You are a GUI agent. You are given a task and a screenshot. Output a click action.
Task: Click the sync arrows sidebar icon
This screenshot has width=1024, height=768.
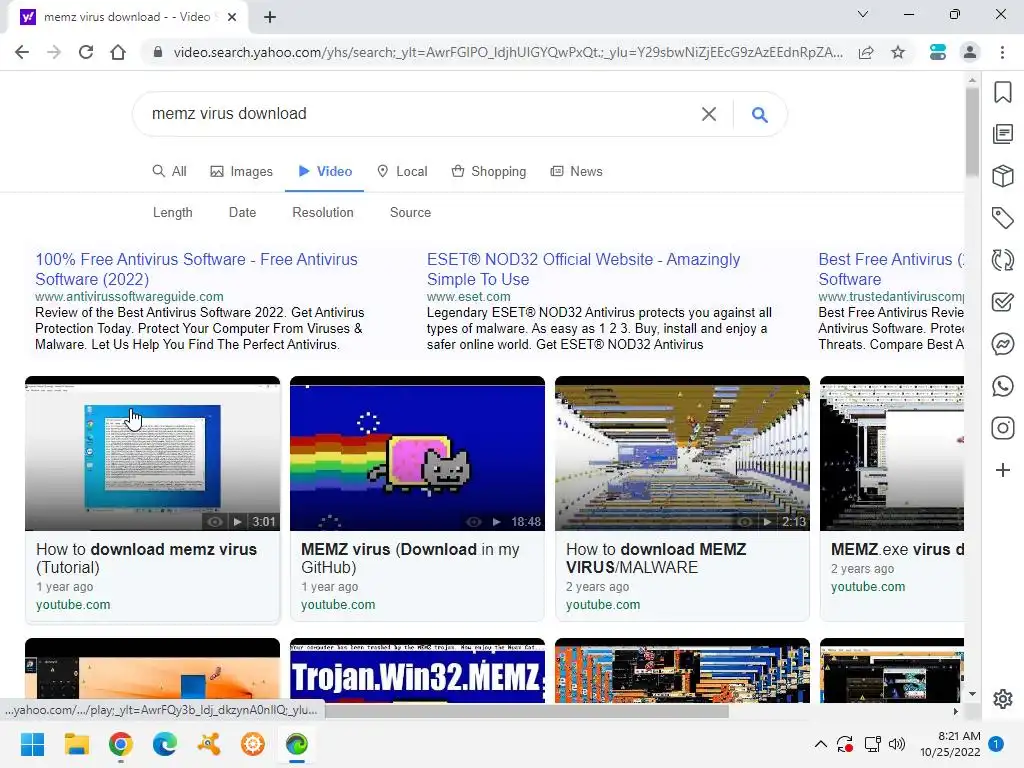(1002, 260)
